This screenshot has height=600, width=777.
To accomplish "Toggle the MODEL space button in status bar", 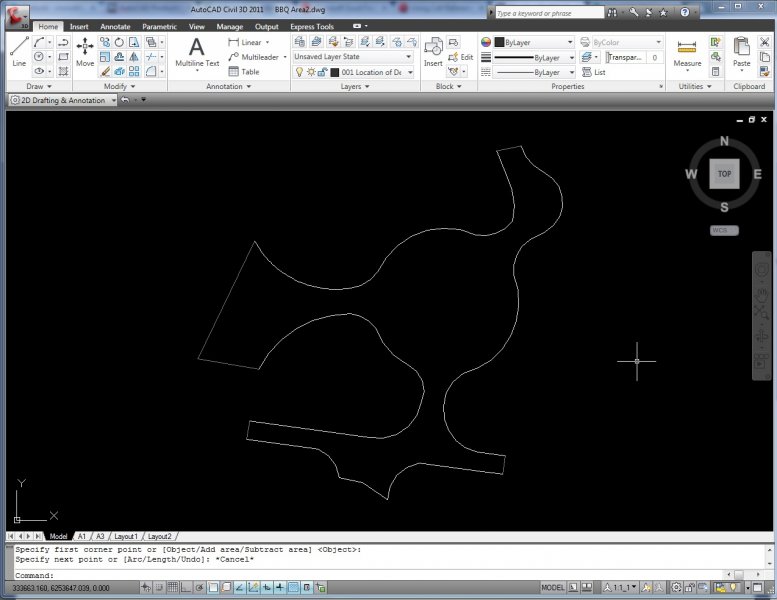I will (x=552, y=587).
